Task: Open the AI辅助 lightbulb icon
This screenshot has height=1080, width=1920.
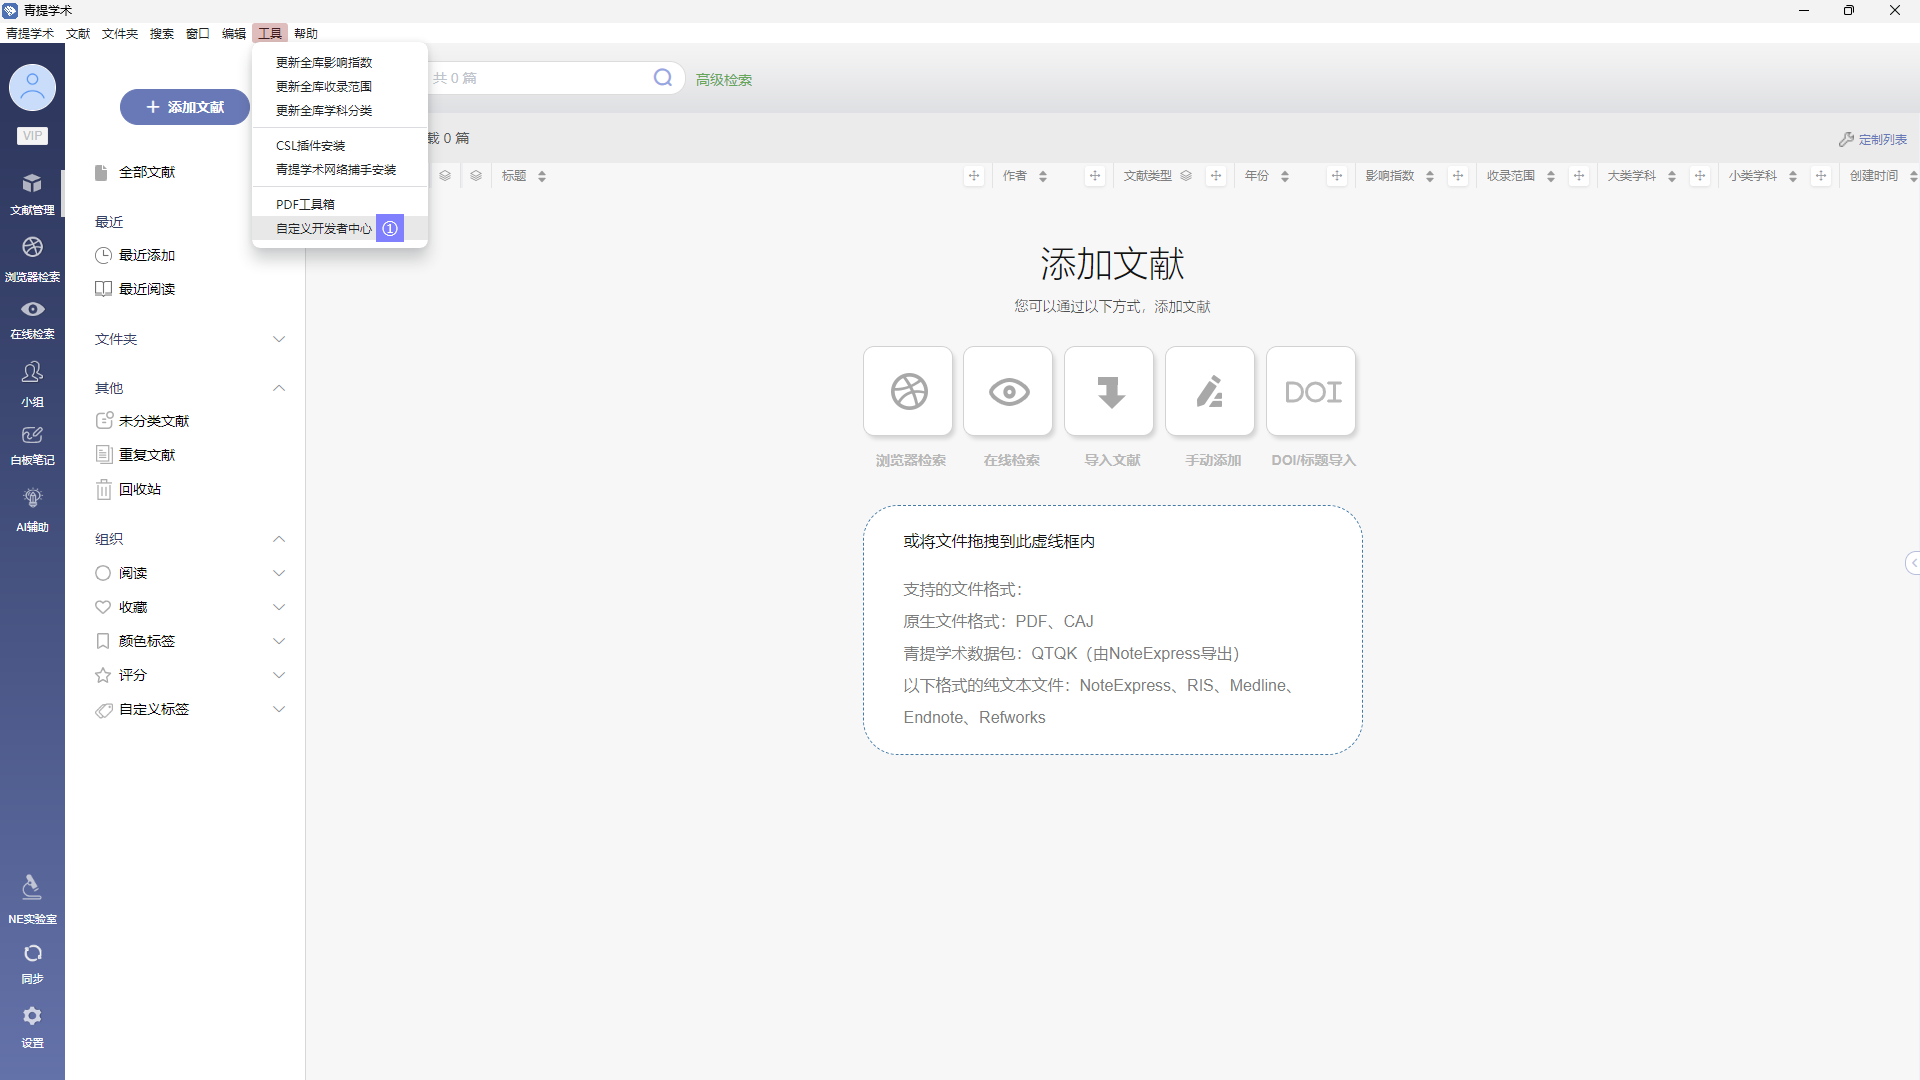Action: tap(32, 498)
